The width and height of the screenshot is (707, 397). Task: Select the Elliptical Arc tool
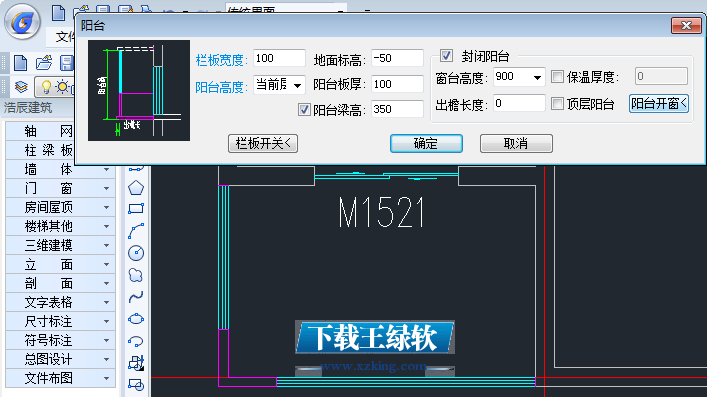tap(136, 341)
